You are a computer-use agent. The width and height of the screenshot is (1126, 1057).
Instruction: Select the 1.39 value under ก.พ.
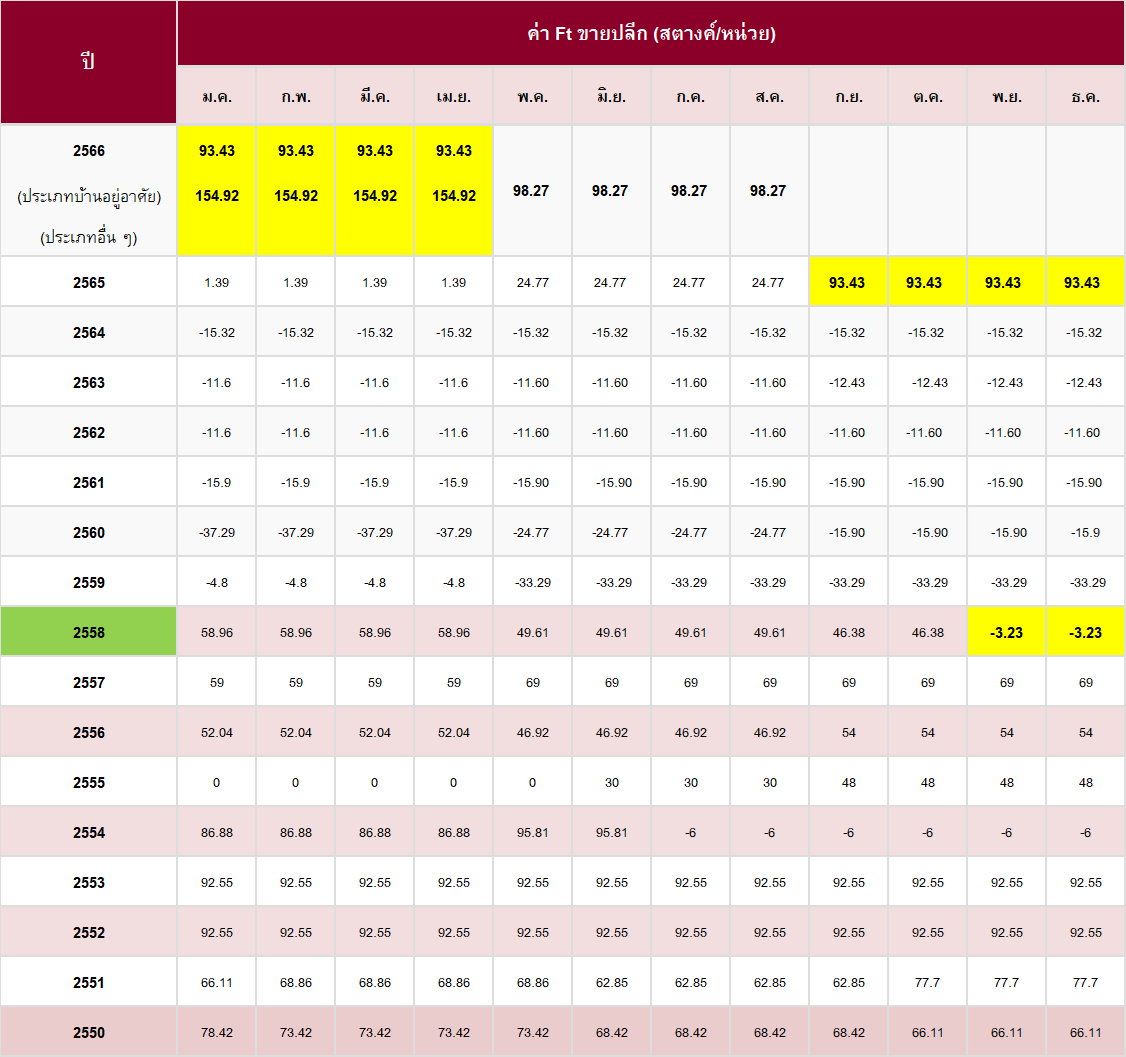[x=296, y=282]
